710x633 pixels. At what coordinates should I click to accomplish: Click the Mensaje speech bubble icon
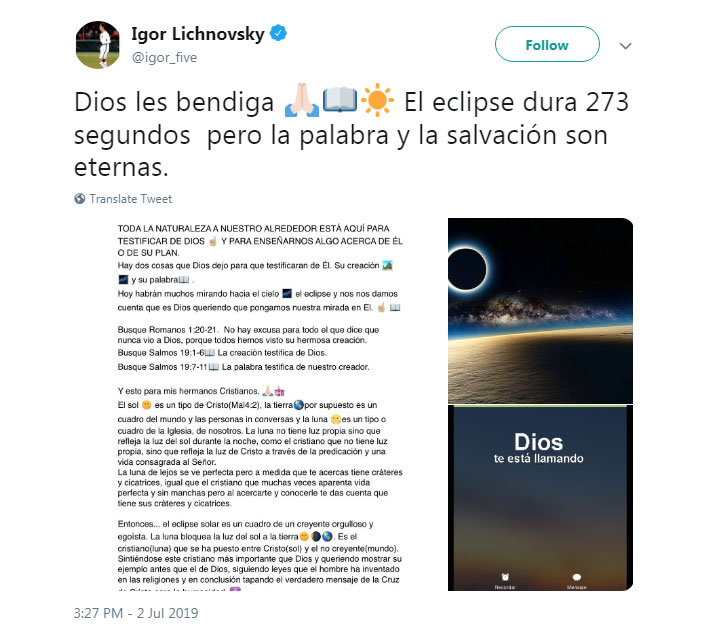pyautogui.click(x=576, y=577)
